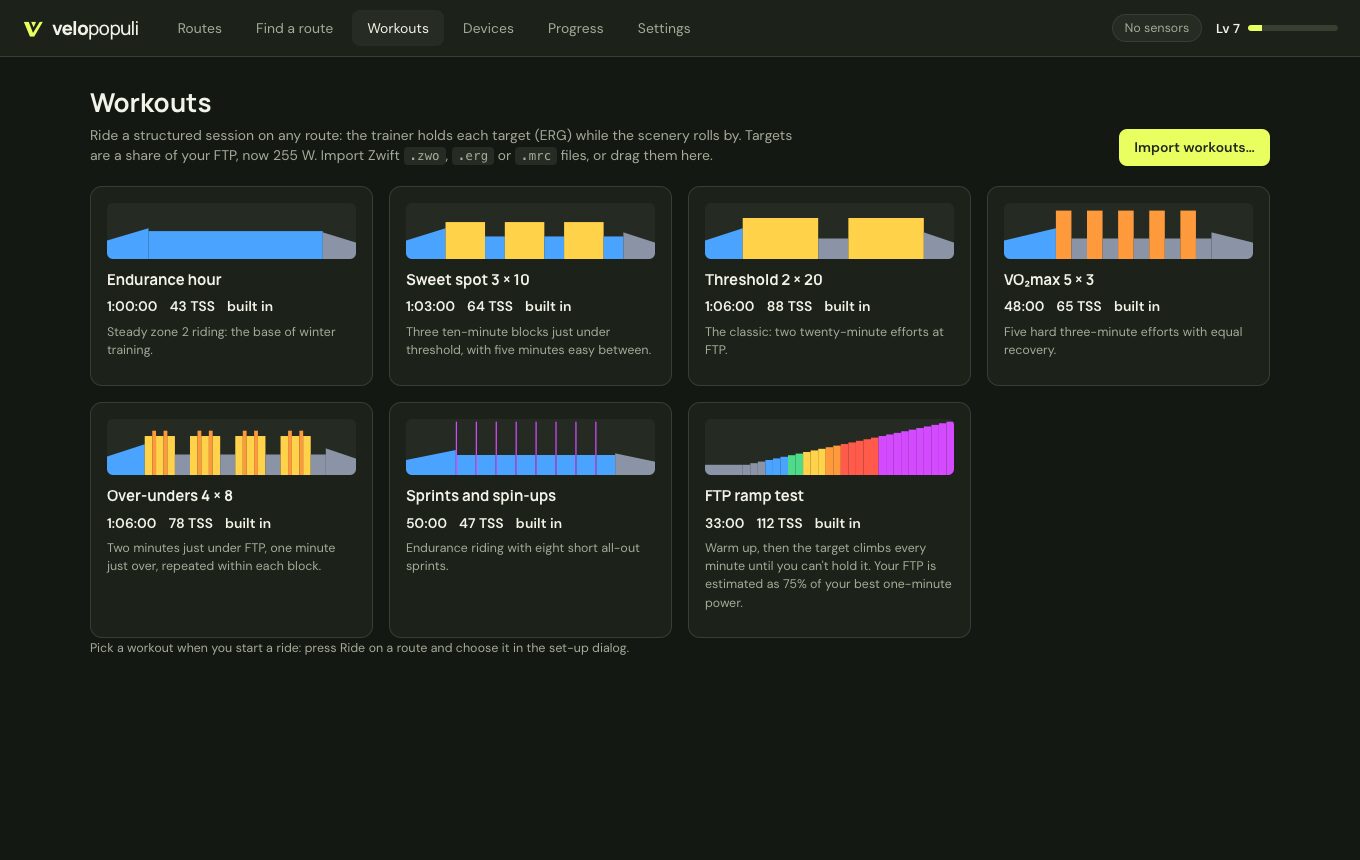Click the Lv 7 level progress bar

tap(1293, 28)
